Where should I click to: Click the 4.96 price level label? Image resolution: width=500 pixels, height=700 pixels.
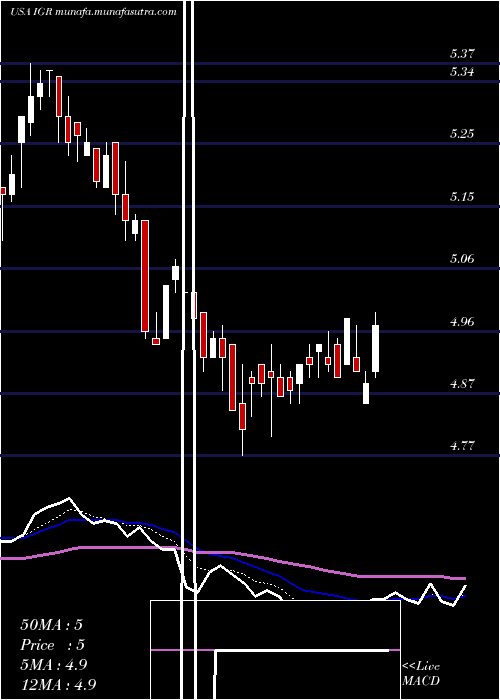pos(462,321)
